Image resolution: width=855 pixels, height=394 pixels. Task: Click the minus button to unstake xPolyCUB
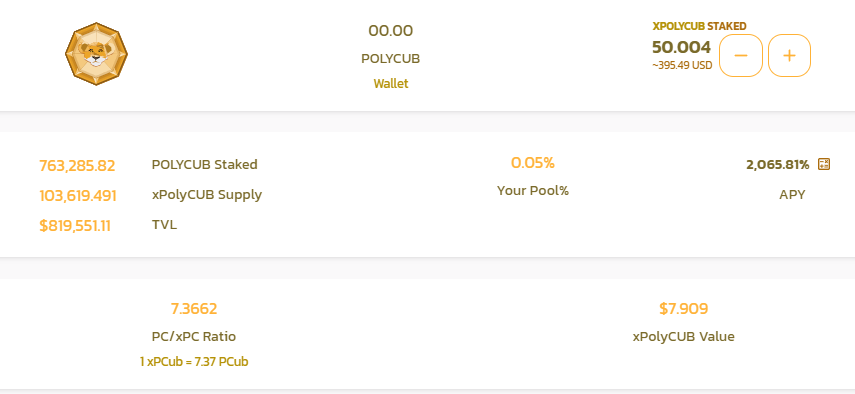(x=740, y=56)
